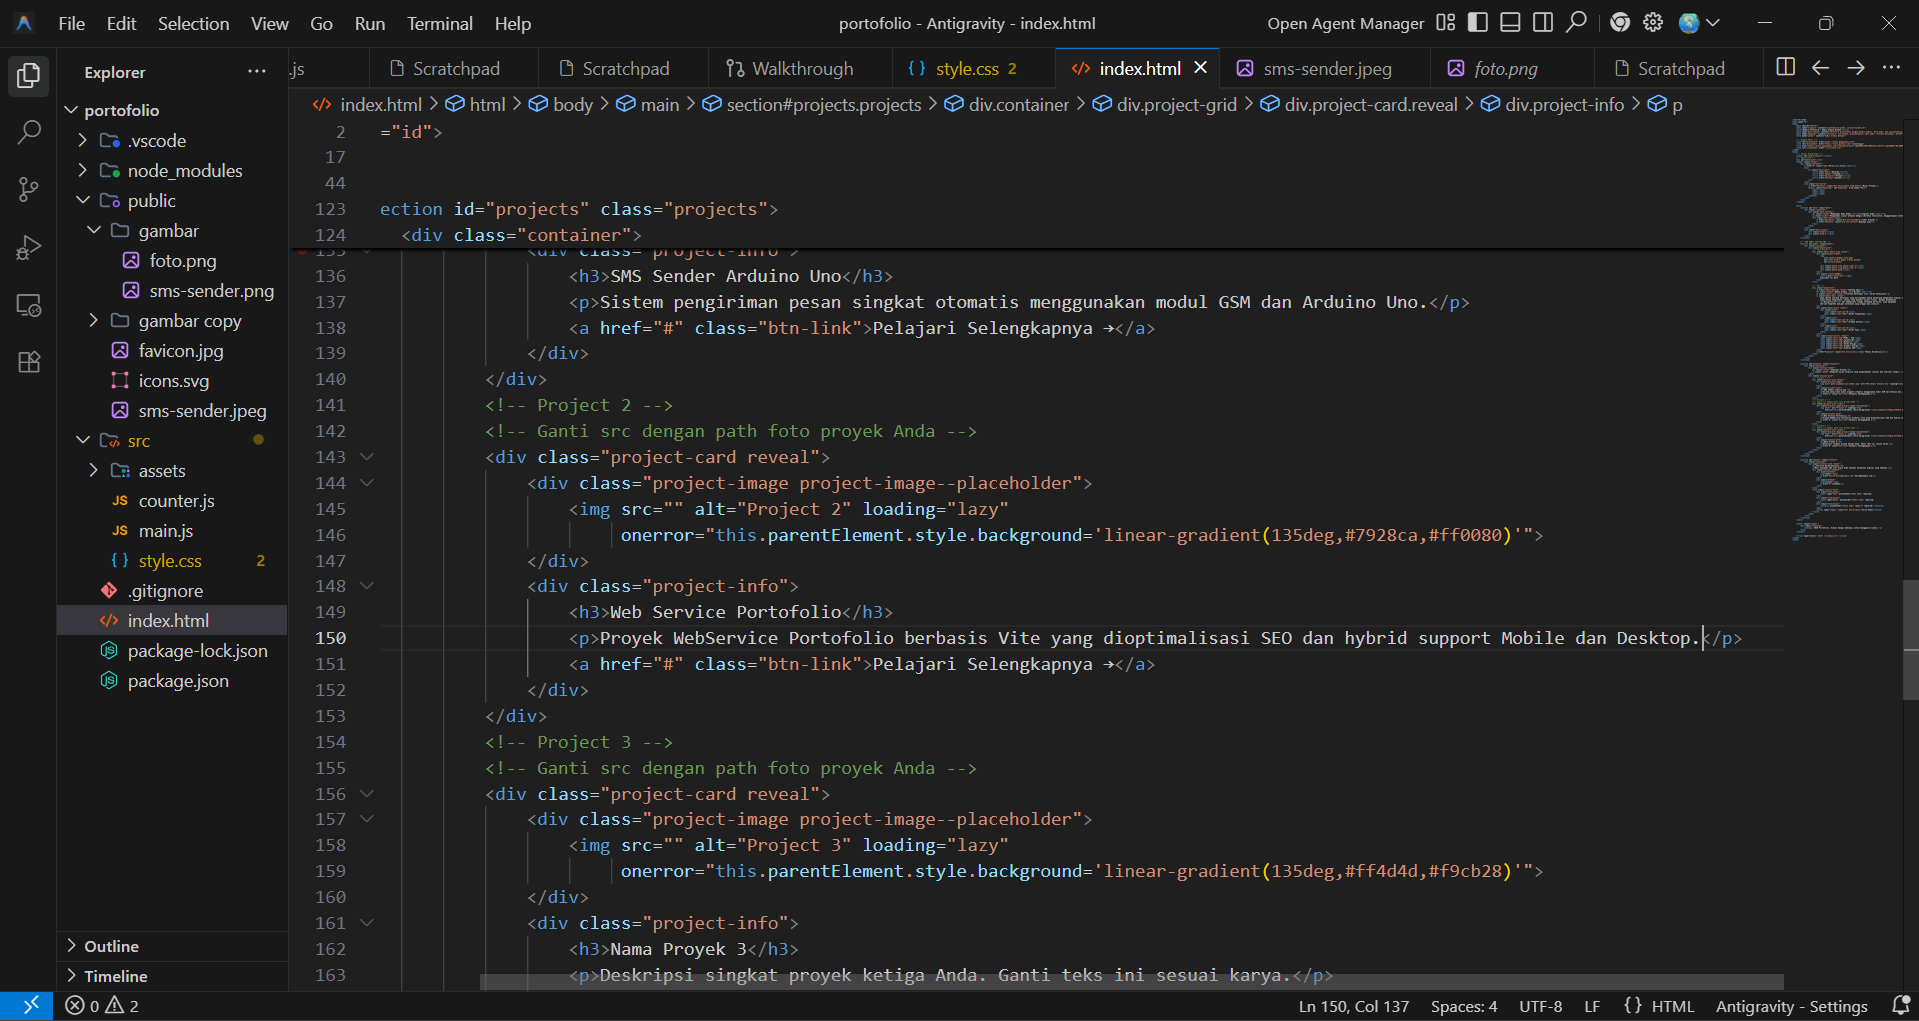Image resolution: width=1919 pixels, height=1021 pixels.
Task: Click the split editor right icon
Action: 1785,67
